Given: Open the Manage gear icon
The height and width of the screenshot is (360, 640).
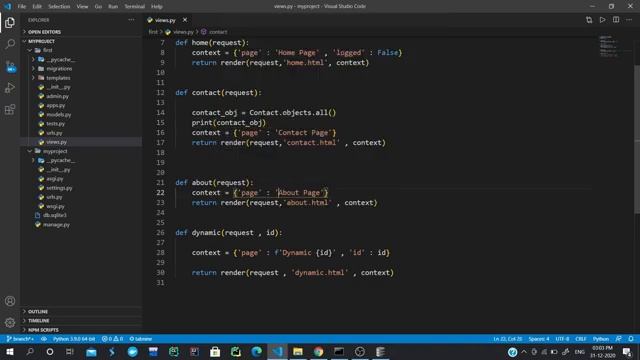Looking at the screenshot, I should 10,323.
